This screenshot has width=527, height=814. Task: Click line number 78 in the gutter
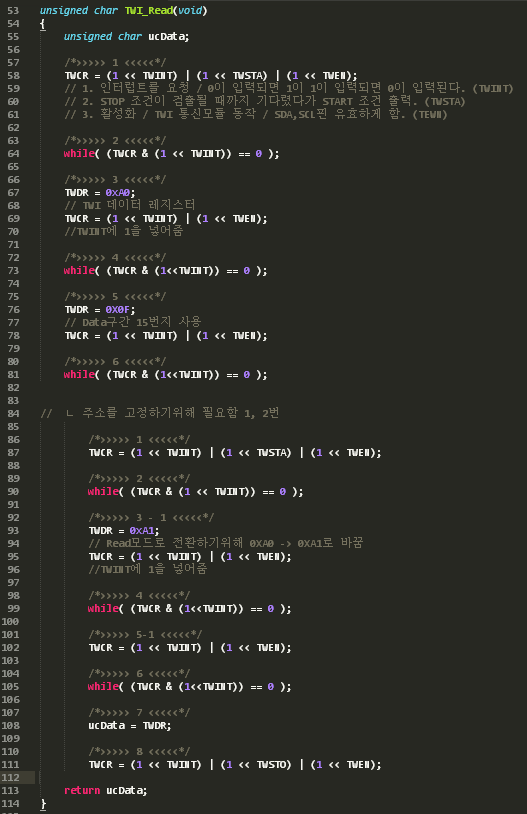[x=13, y=336]
